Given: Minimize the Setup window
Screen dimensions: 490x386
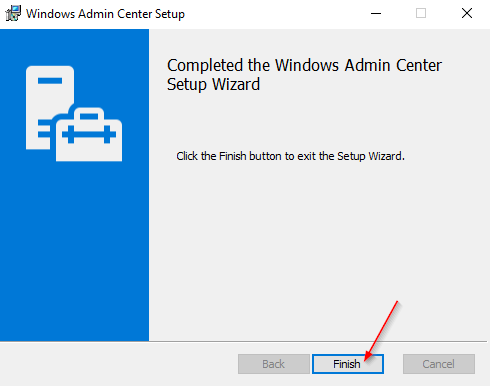Looking at the screenshot, I should (376, 13).
